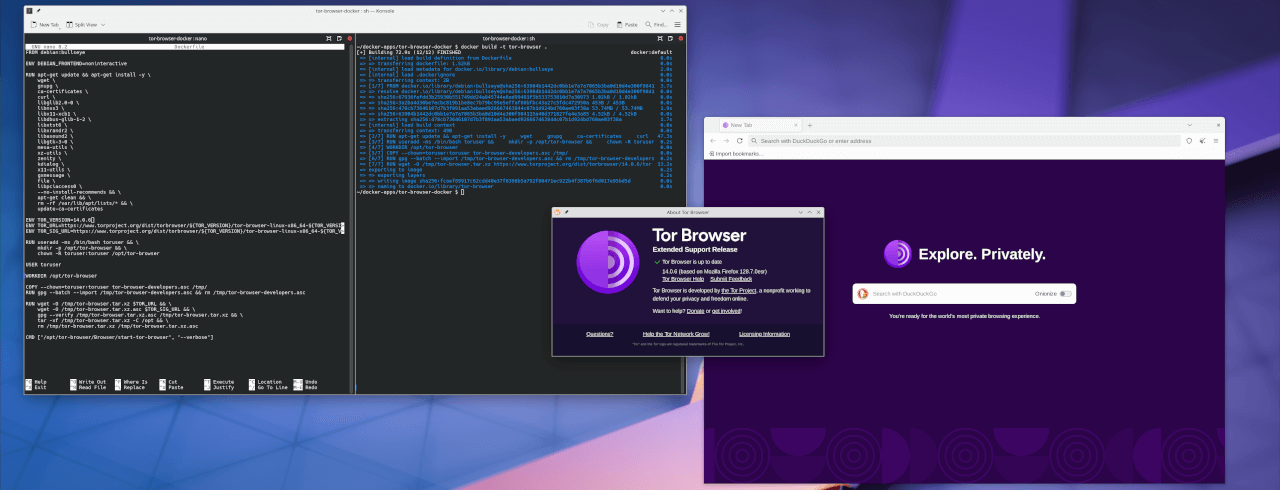Open the Licensing Information link
The image size is (1280, 490).
click(764, 333)
